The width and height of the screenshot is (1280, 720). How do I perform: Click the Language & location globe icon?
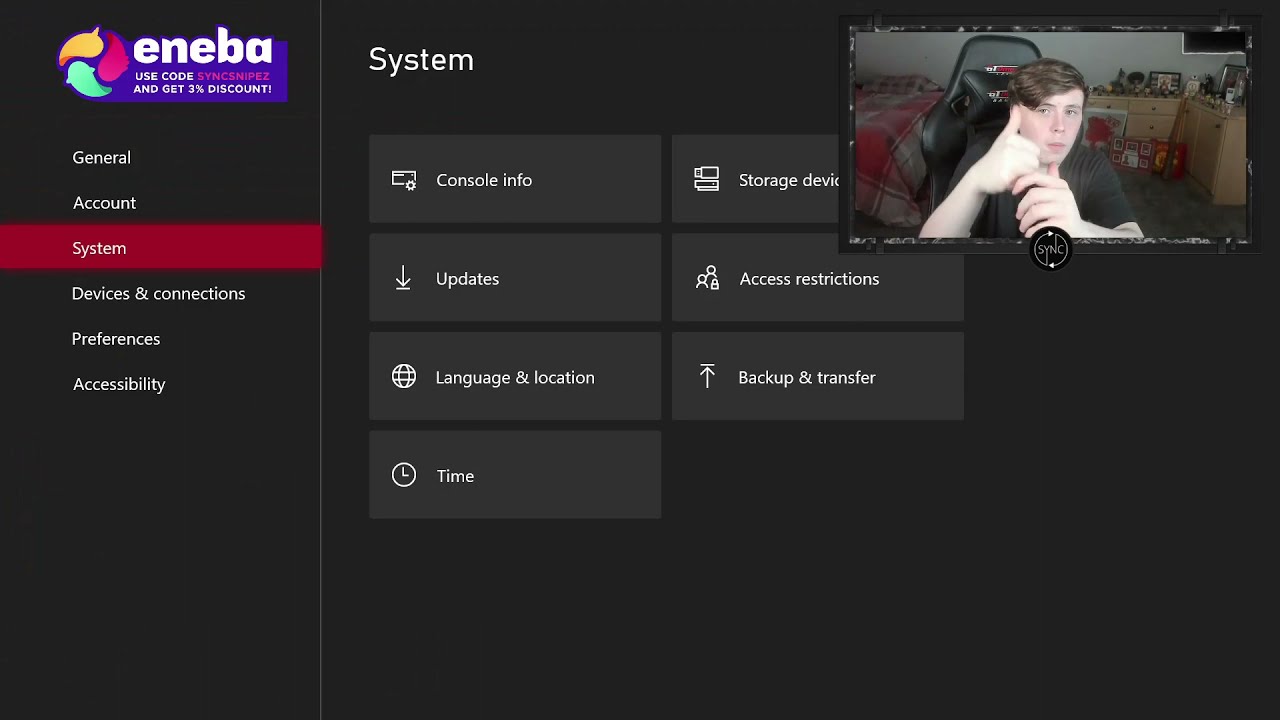tap(404, 376)
